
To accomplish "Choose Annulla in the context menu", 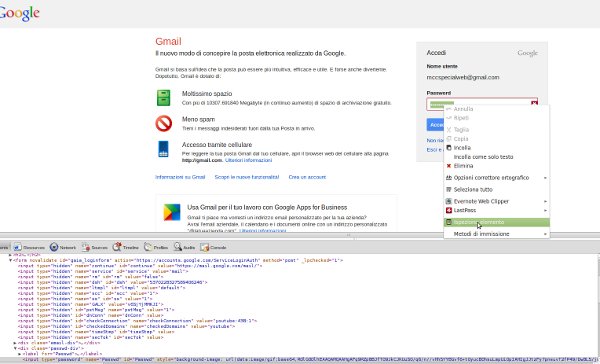I will 497,109.
